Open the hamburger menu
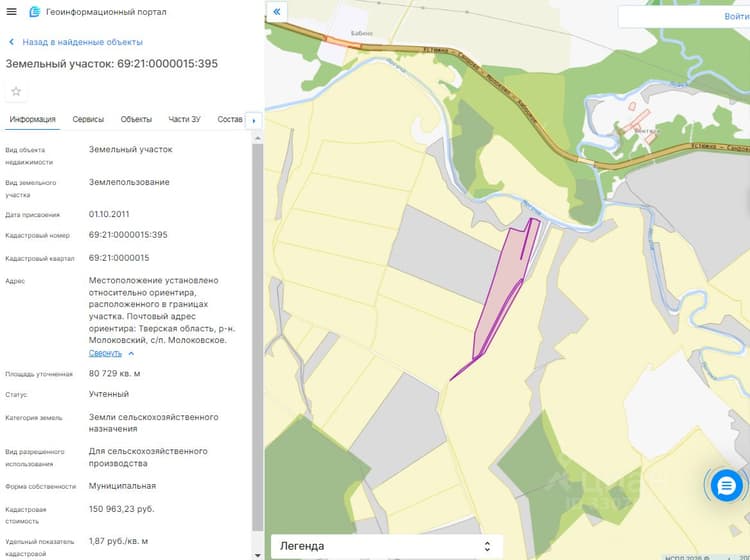The width and height of the screenshot is (750, 560). point(11,11)
